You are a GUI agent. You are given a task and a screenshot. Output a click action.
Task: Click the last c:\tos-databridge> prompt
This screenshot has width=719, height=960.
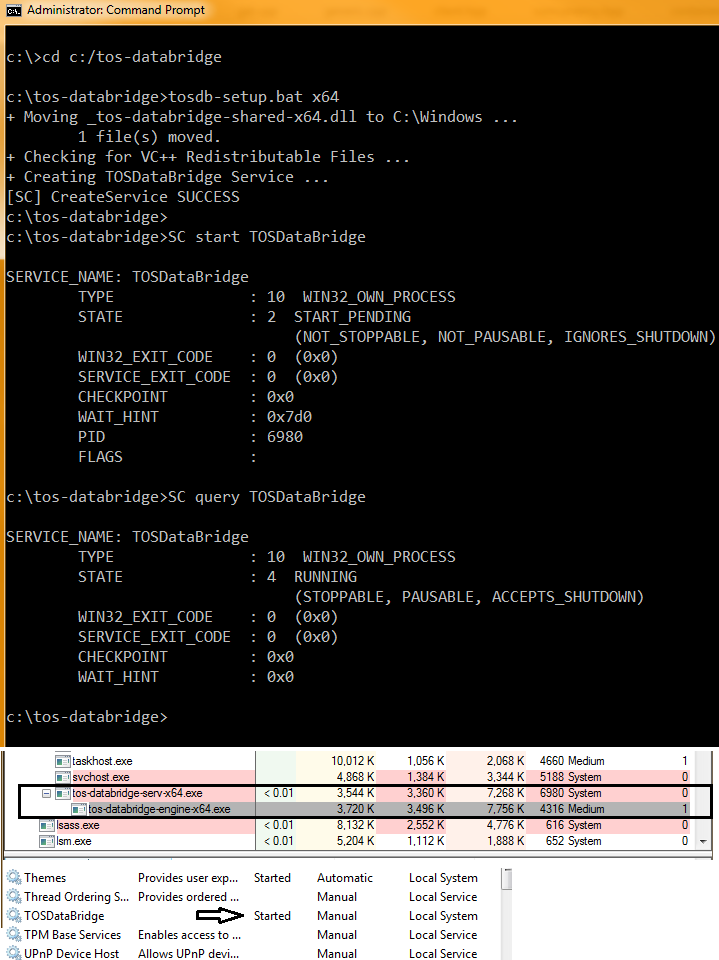pyautogui.click(x=86, y=716)
